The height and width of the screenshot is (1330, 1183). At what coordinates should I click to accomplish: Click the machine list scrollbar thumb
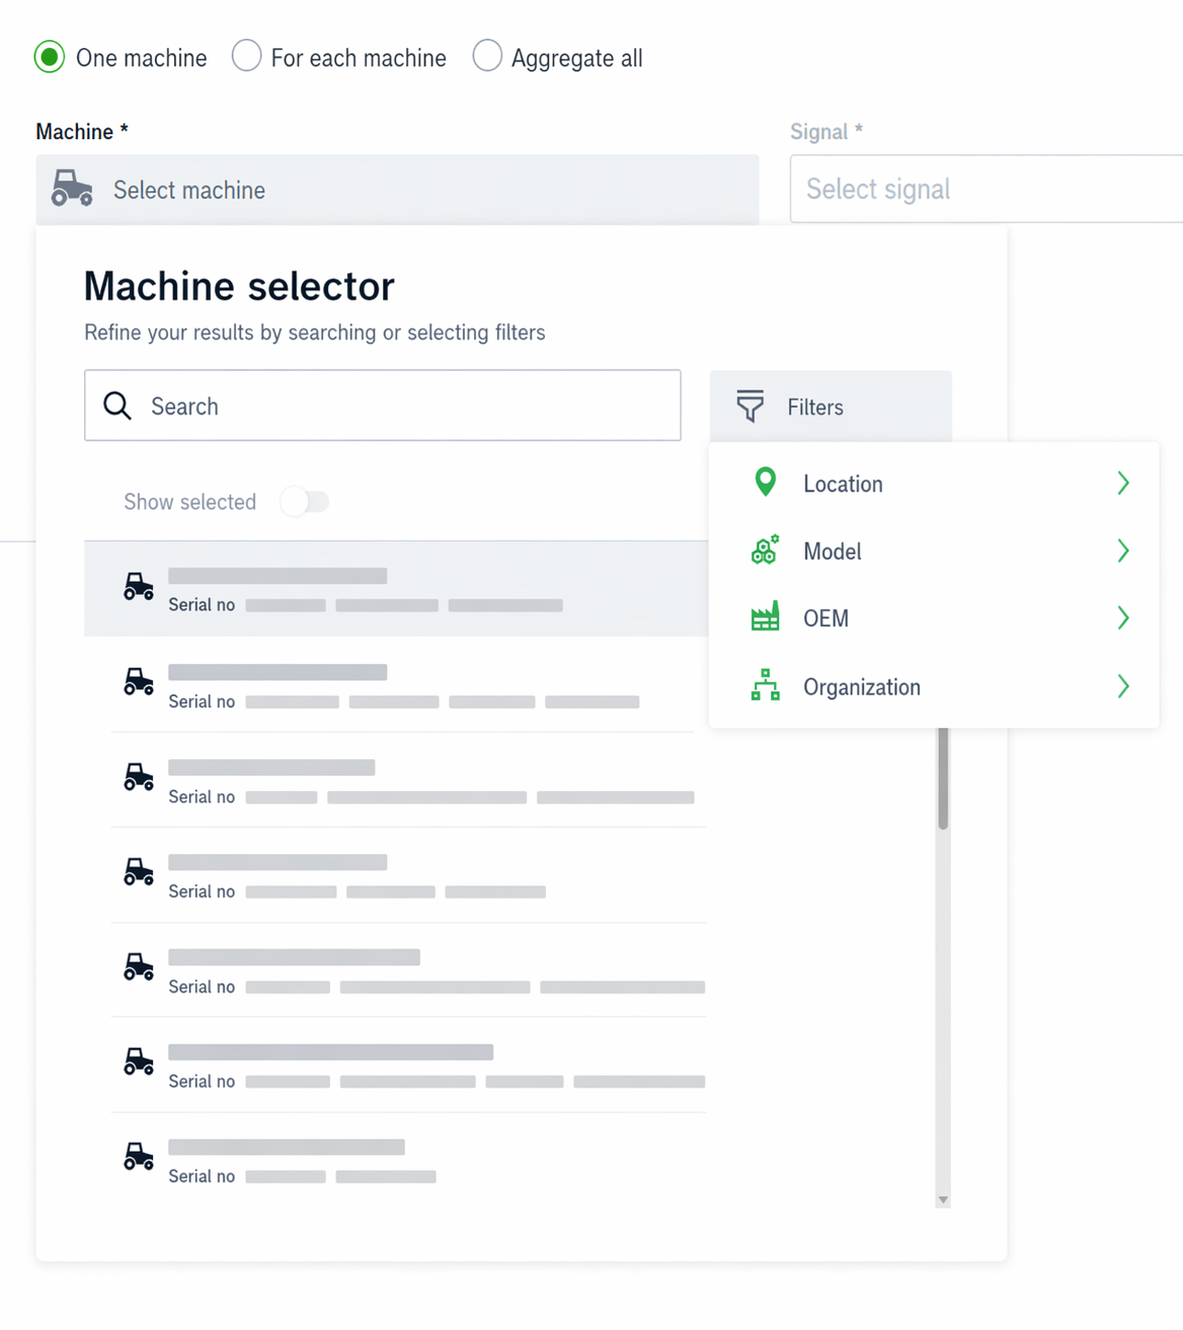click(943, 778)
